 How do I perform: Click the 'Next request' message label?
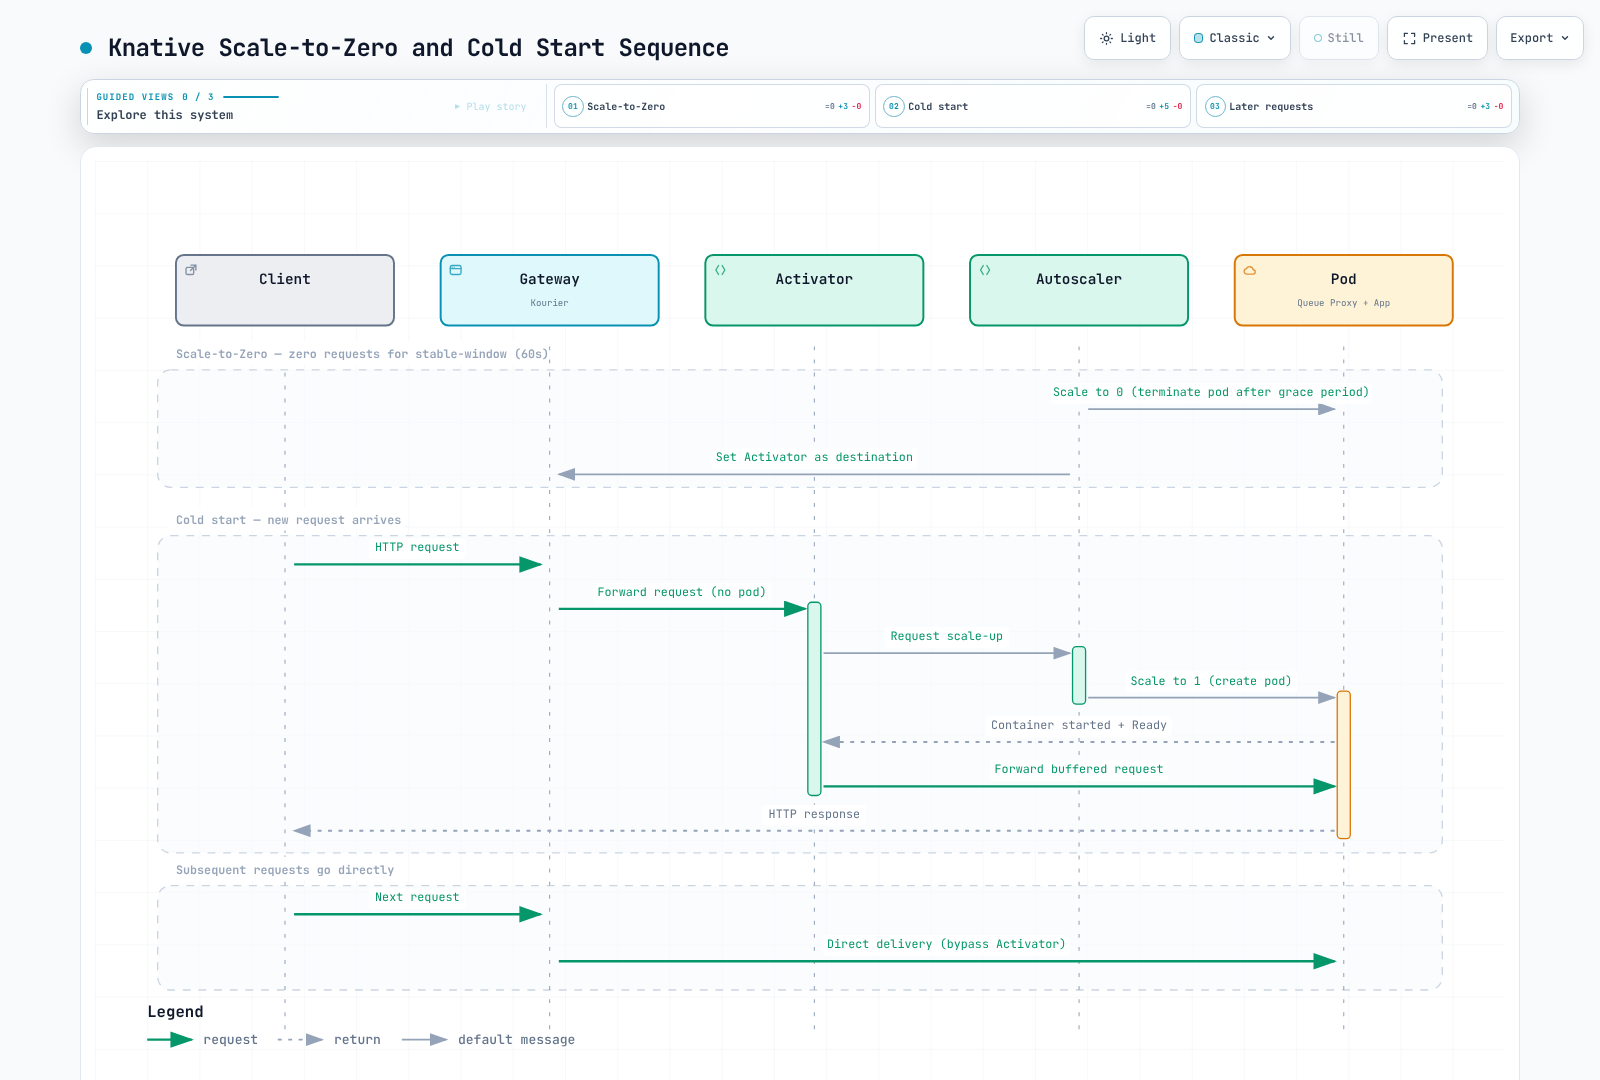(417, 897)
